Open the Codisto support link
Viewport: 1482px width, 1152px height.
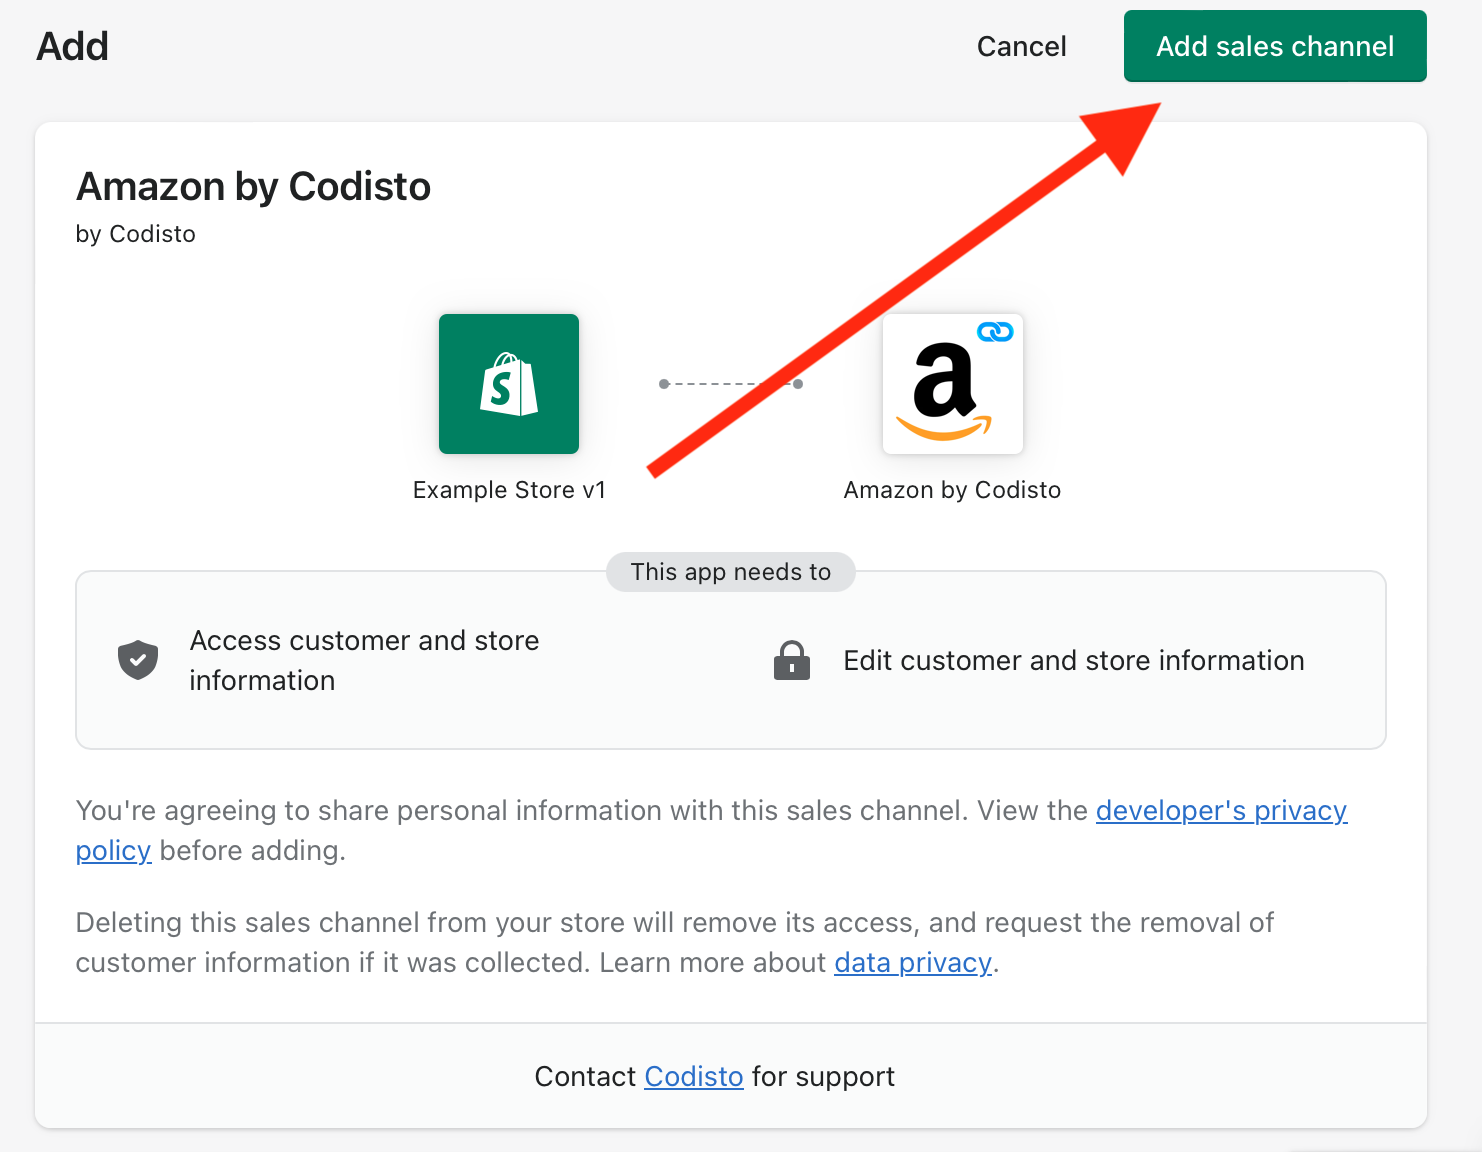[694, 1076]
